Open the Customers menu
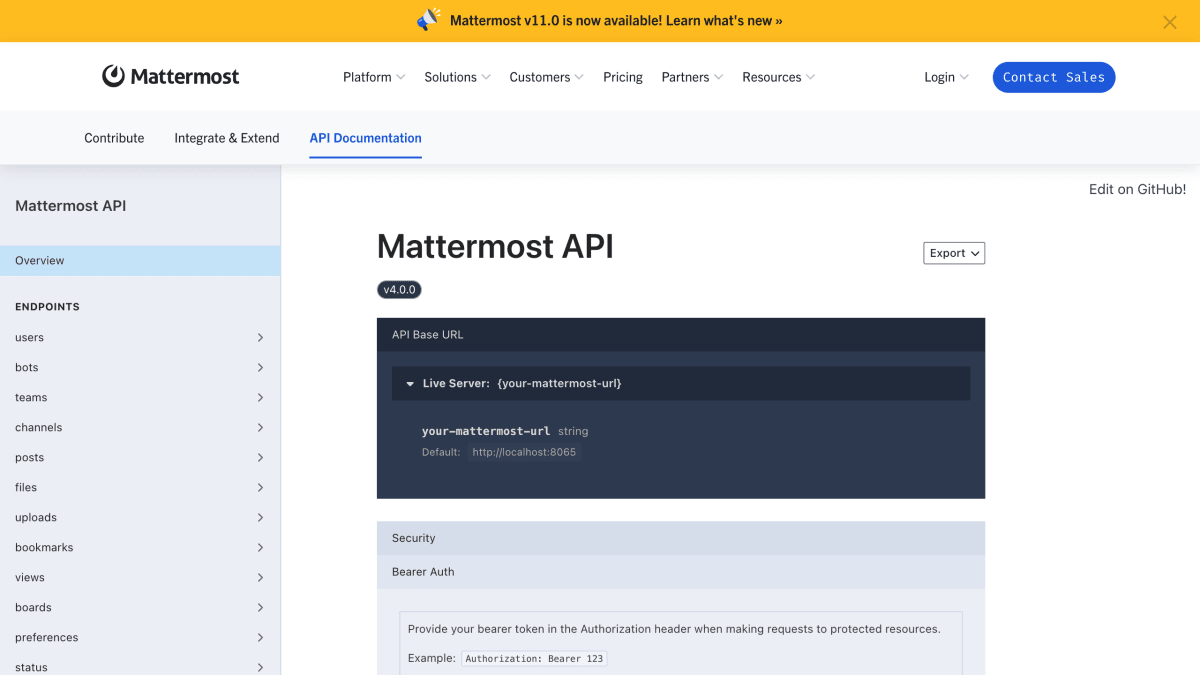This screenshot has width=1200, height=675. [x=546, y=77]
